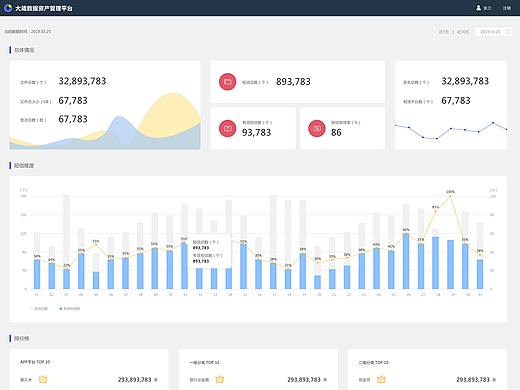This screenshot has width=520, height=390.
Task: Click the first-level category TOP 10 title
Action: (204, 362)
